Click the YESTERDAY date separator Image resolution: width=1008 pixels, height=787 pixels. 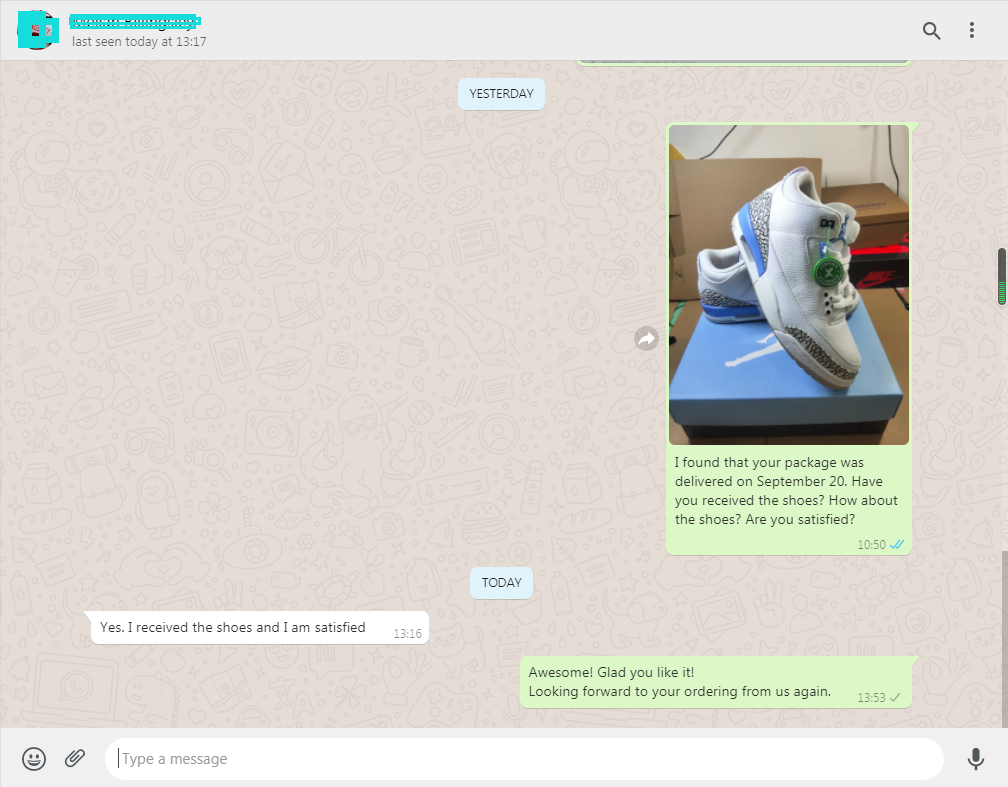pos(501,94)
